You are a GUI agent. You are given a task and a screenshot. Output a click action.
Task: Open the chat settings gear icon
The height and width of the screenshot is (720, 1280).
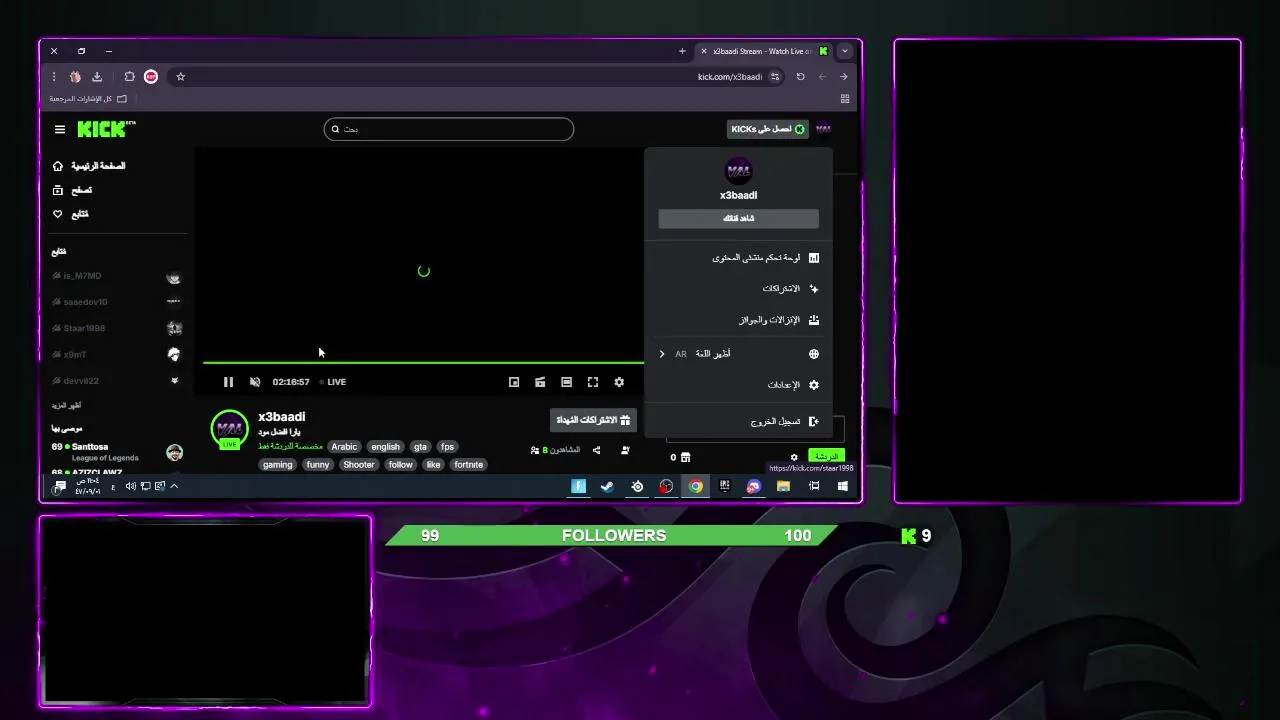coord(794,457)
